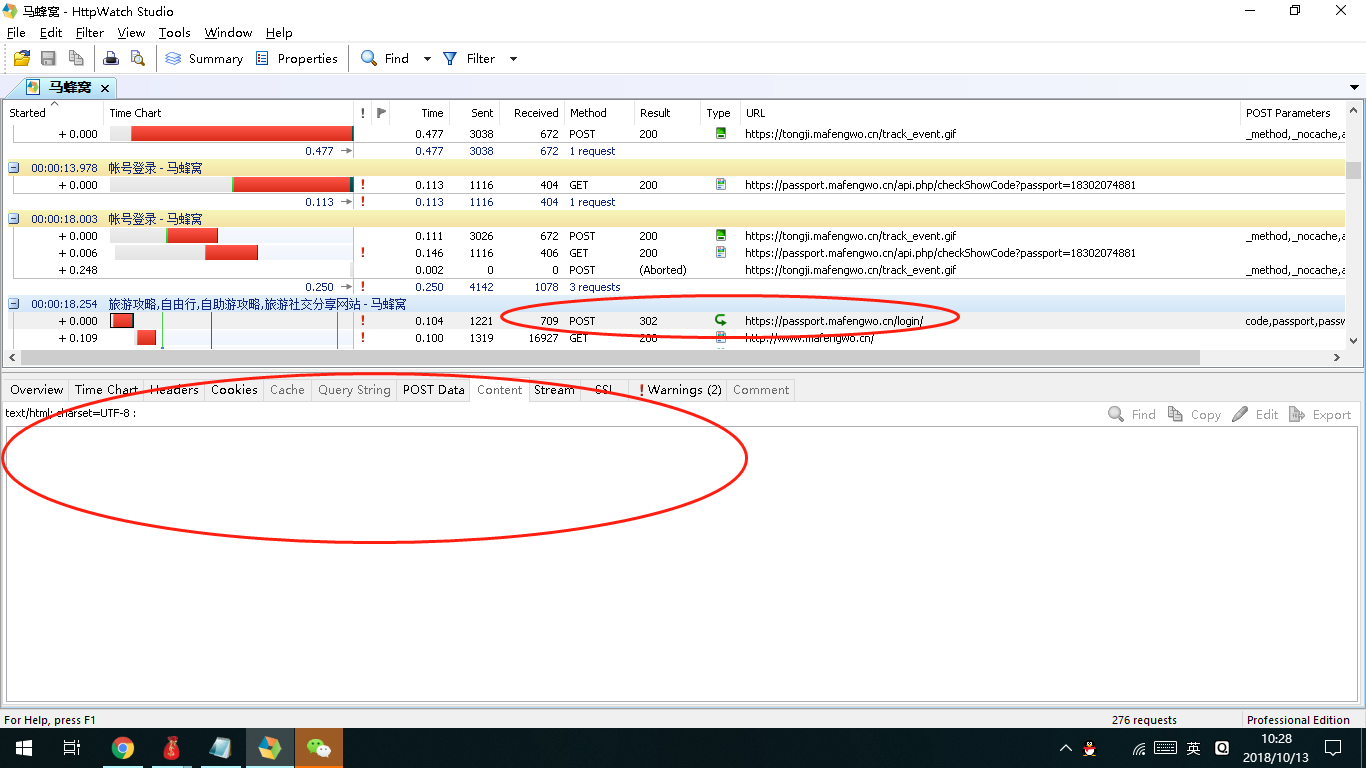Click the redirect icon on login row

[720, 321]
